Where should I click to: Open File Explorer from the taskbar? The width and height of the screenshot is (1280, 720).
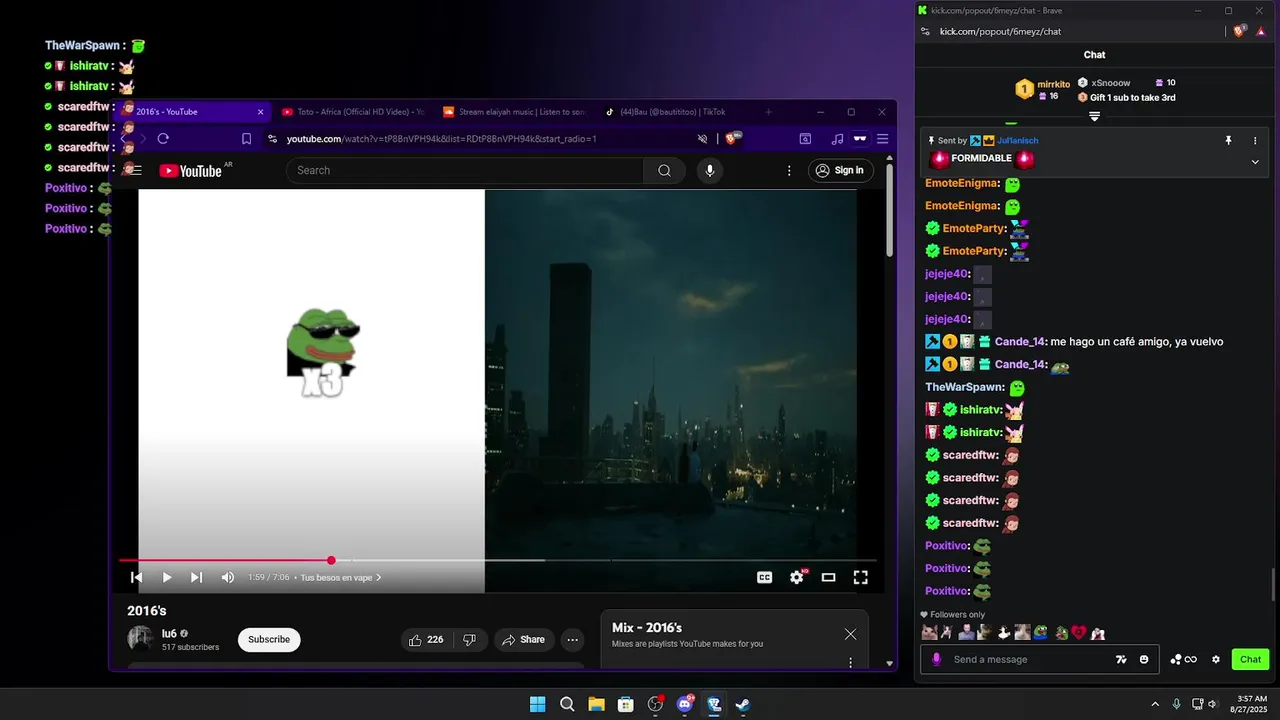[596, 704]
